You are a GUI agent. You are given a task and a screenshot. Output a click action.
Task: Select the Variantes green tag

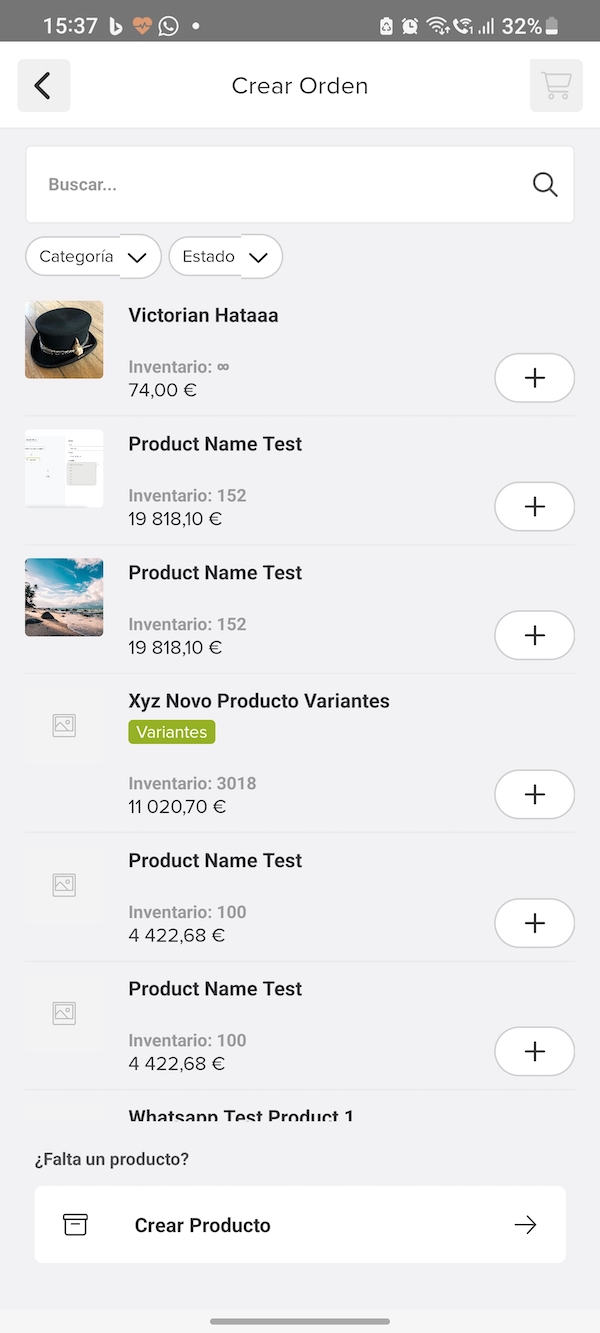pos(172,732)
